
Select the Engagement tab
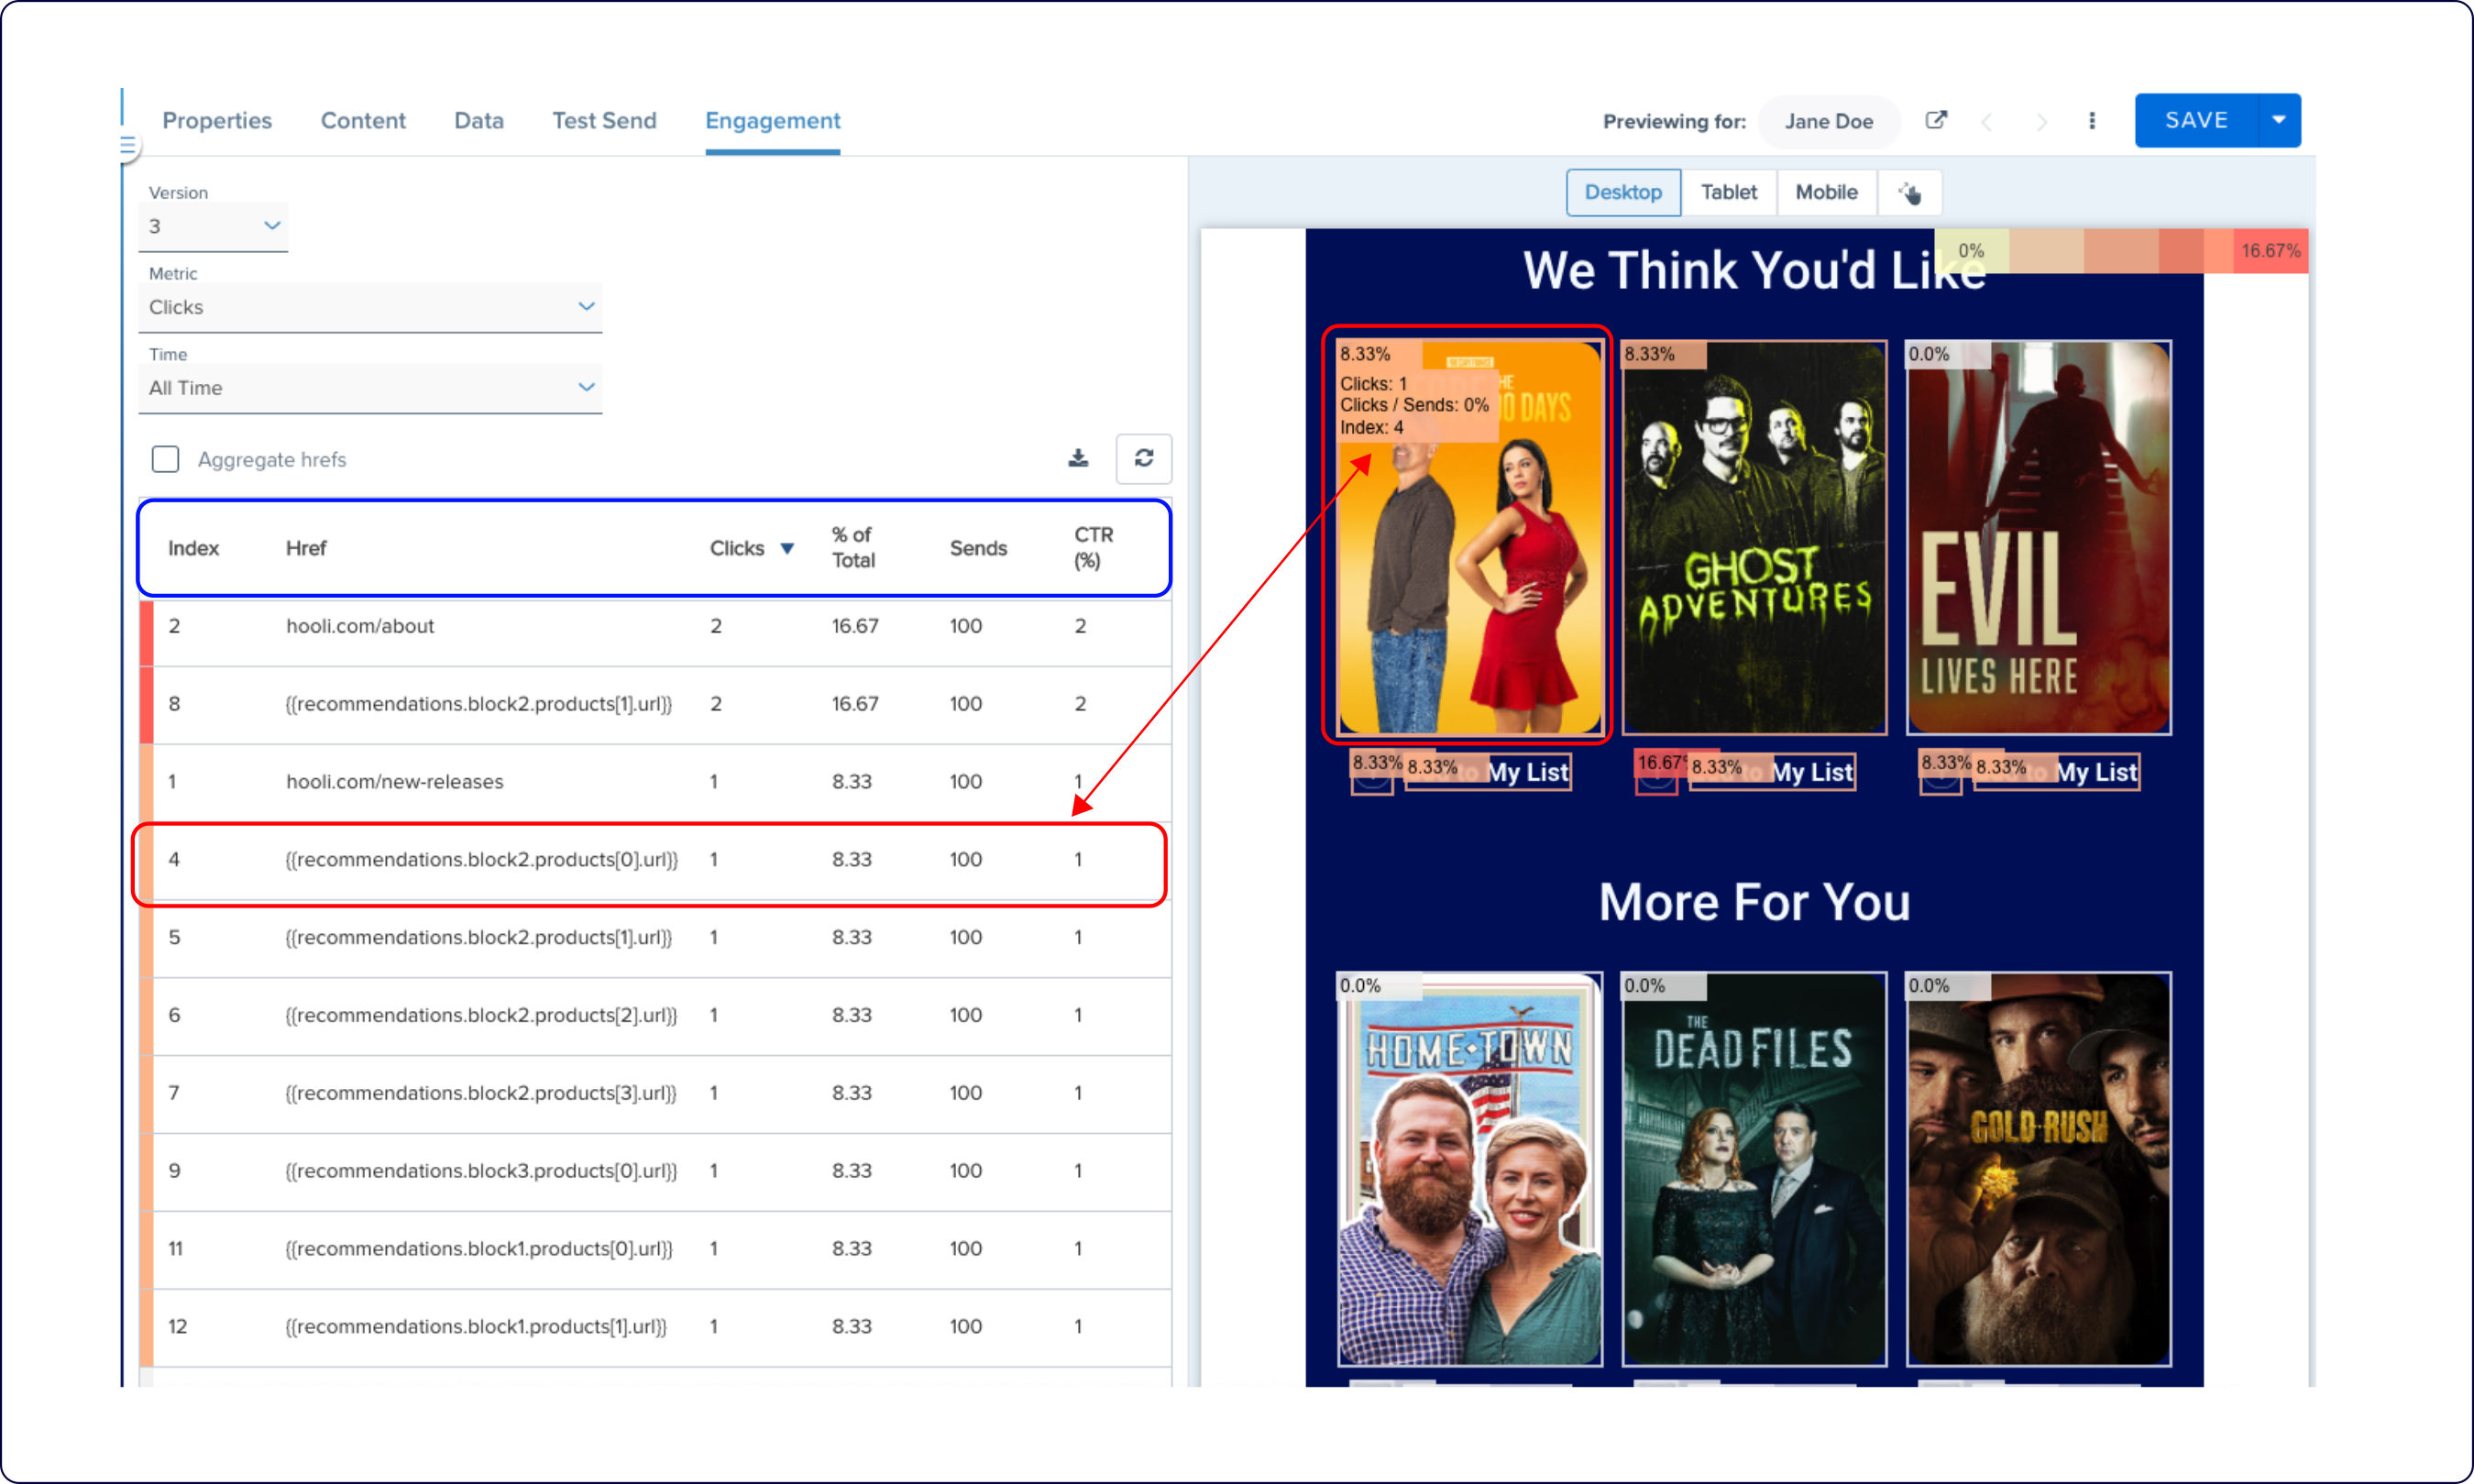772,121
